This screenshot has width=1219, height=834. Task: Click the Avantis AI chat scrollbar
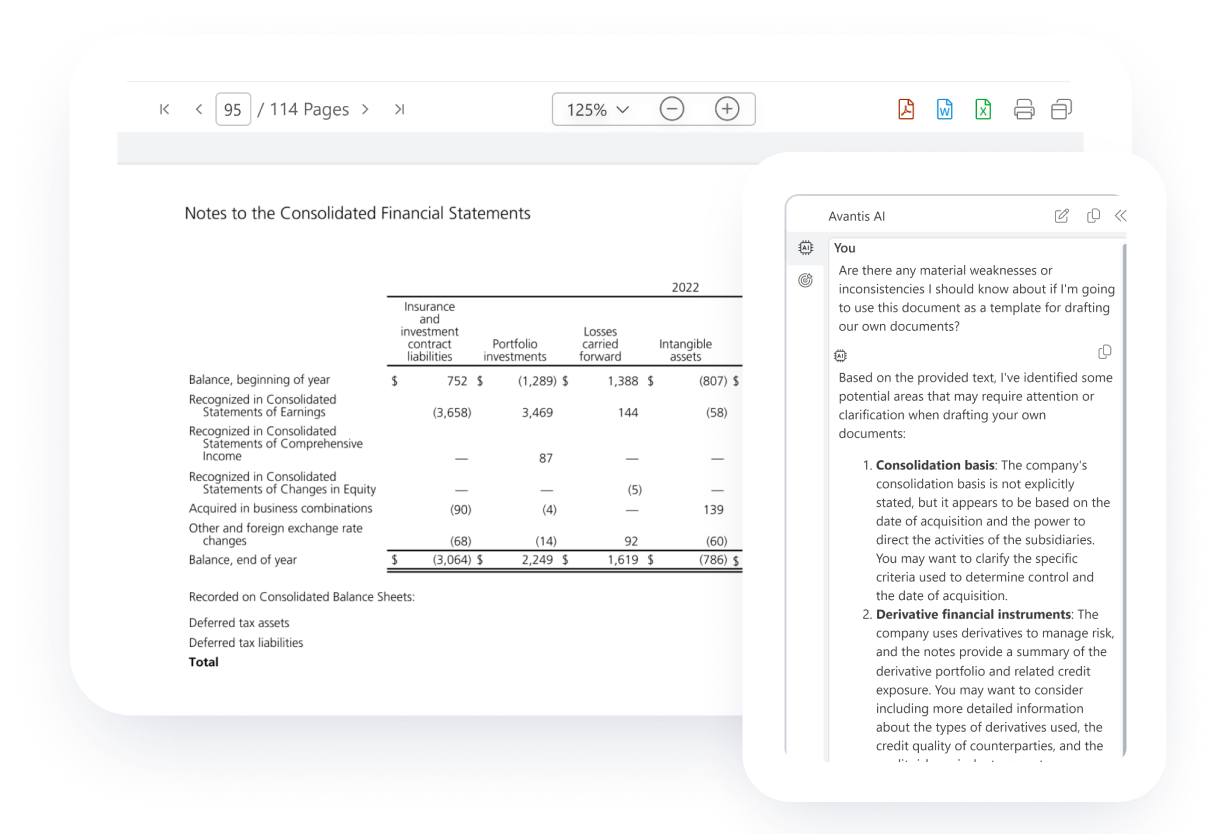[x=1124, y=498]
